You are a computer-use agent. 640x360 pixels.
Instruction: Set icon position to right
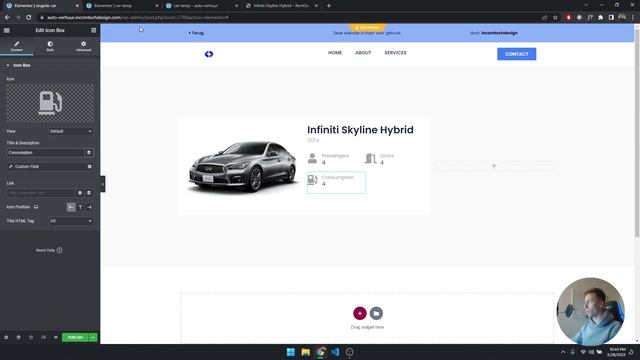pos(89,207)
